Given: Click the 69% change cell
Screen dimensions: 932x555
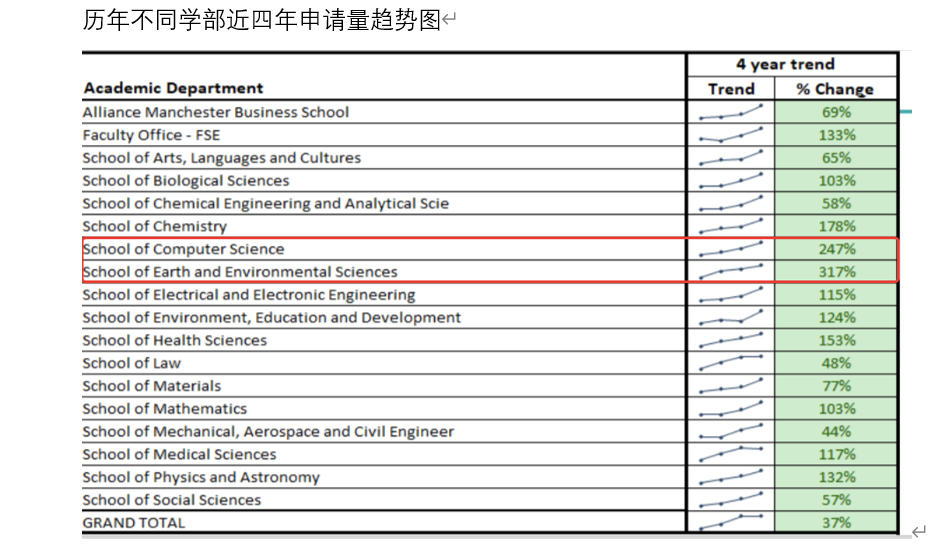Looking at the screenshot, I should click(836, 112).
